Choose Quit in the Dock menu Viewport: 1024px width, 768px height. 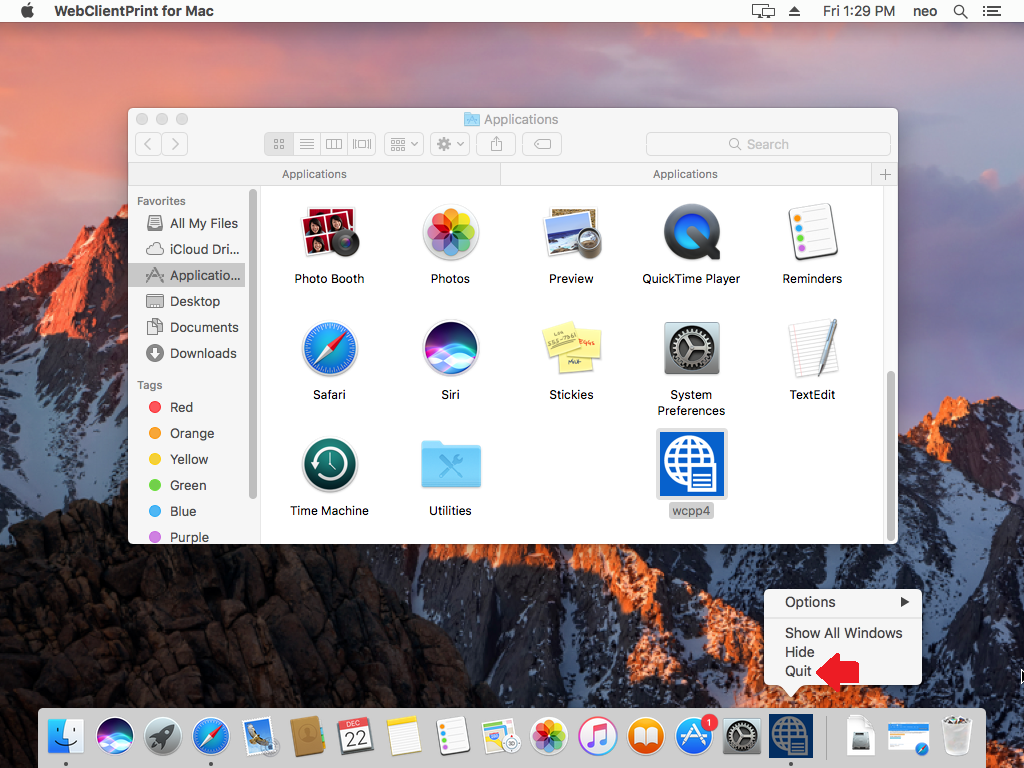(843, 671)
